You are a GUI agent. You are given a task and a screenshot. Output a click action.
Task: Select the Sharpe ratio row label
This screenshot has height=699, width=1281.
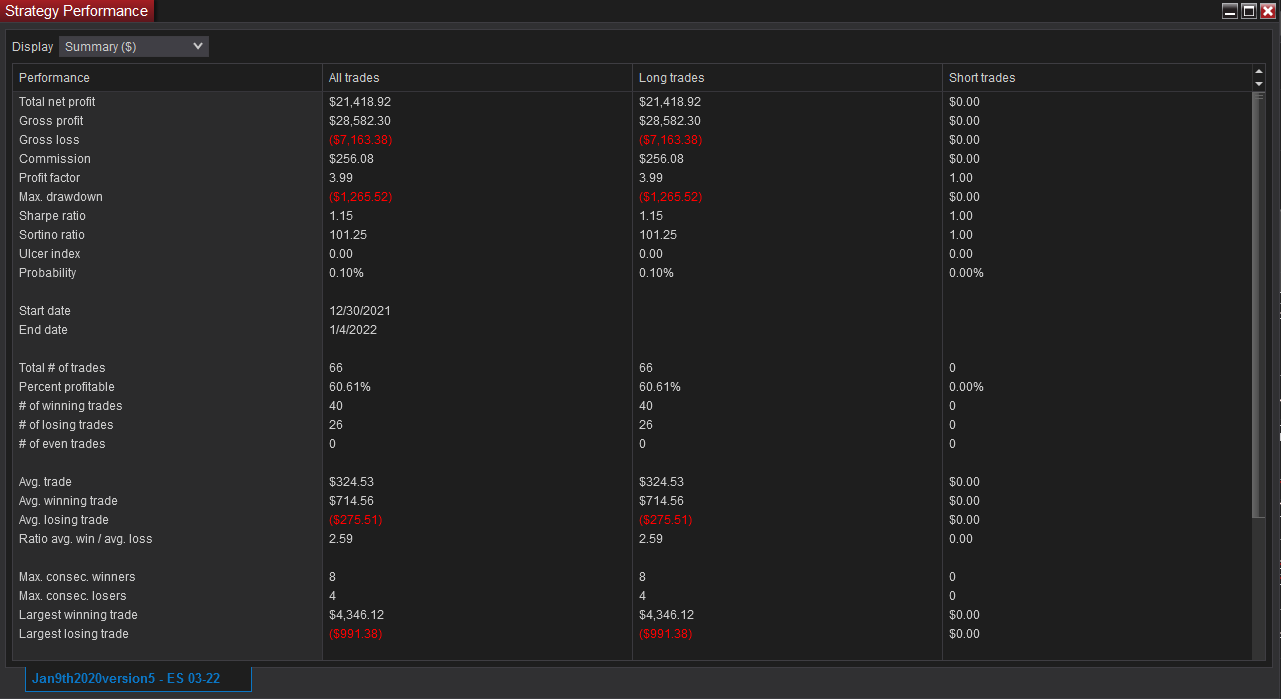[x=52, y=216]
